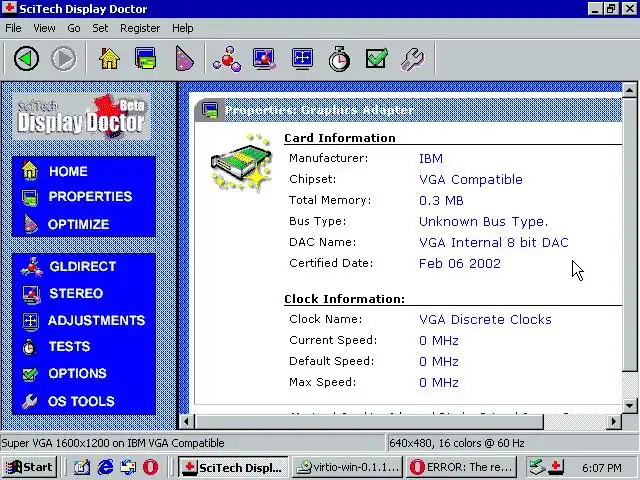Click the Windows Start button
Image resolution: width=640 pixels, height=480 pixels.
click(29, 467)
